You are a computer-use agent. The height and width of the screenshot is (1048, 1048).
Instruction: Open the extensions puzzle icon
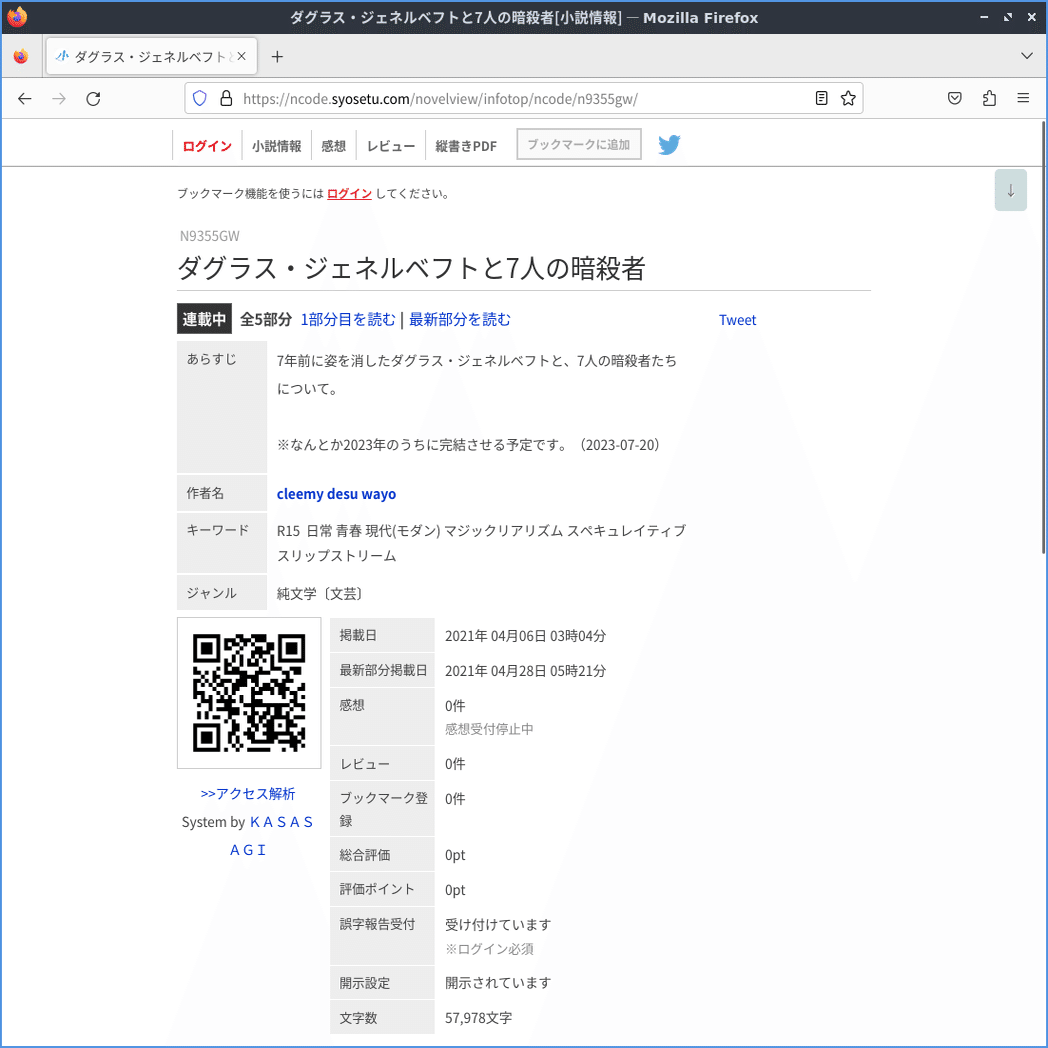coord(989,99)
